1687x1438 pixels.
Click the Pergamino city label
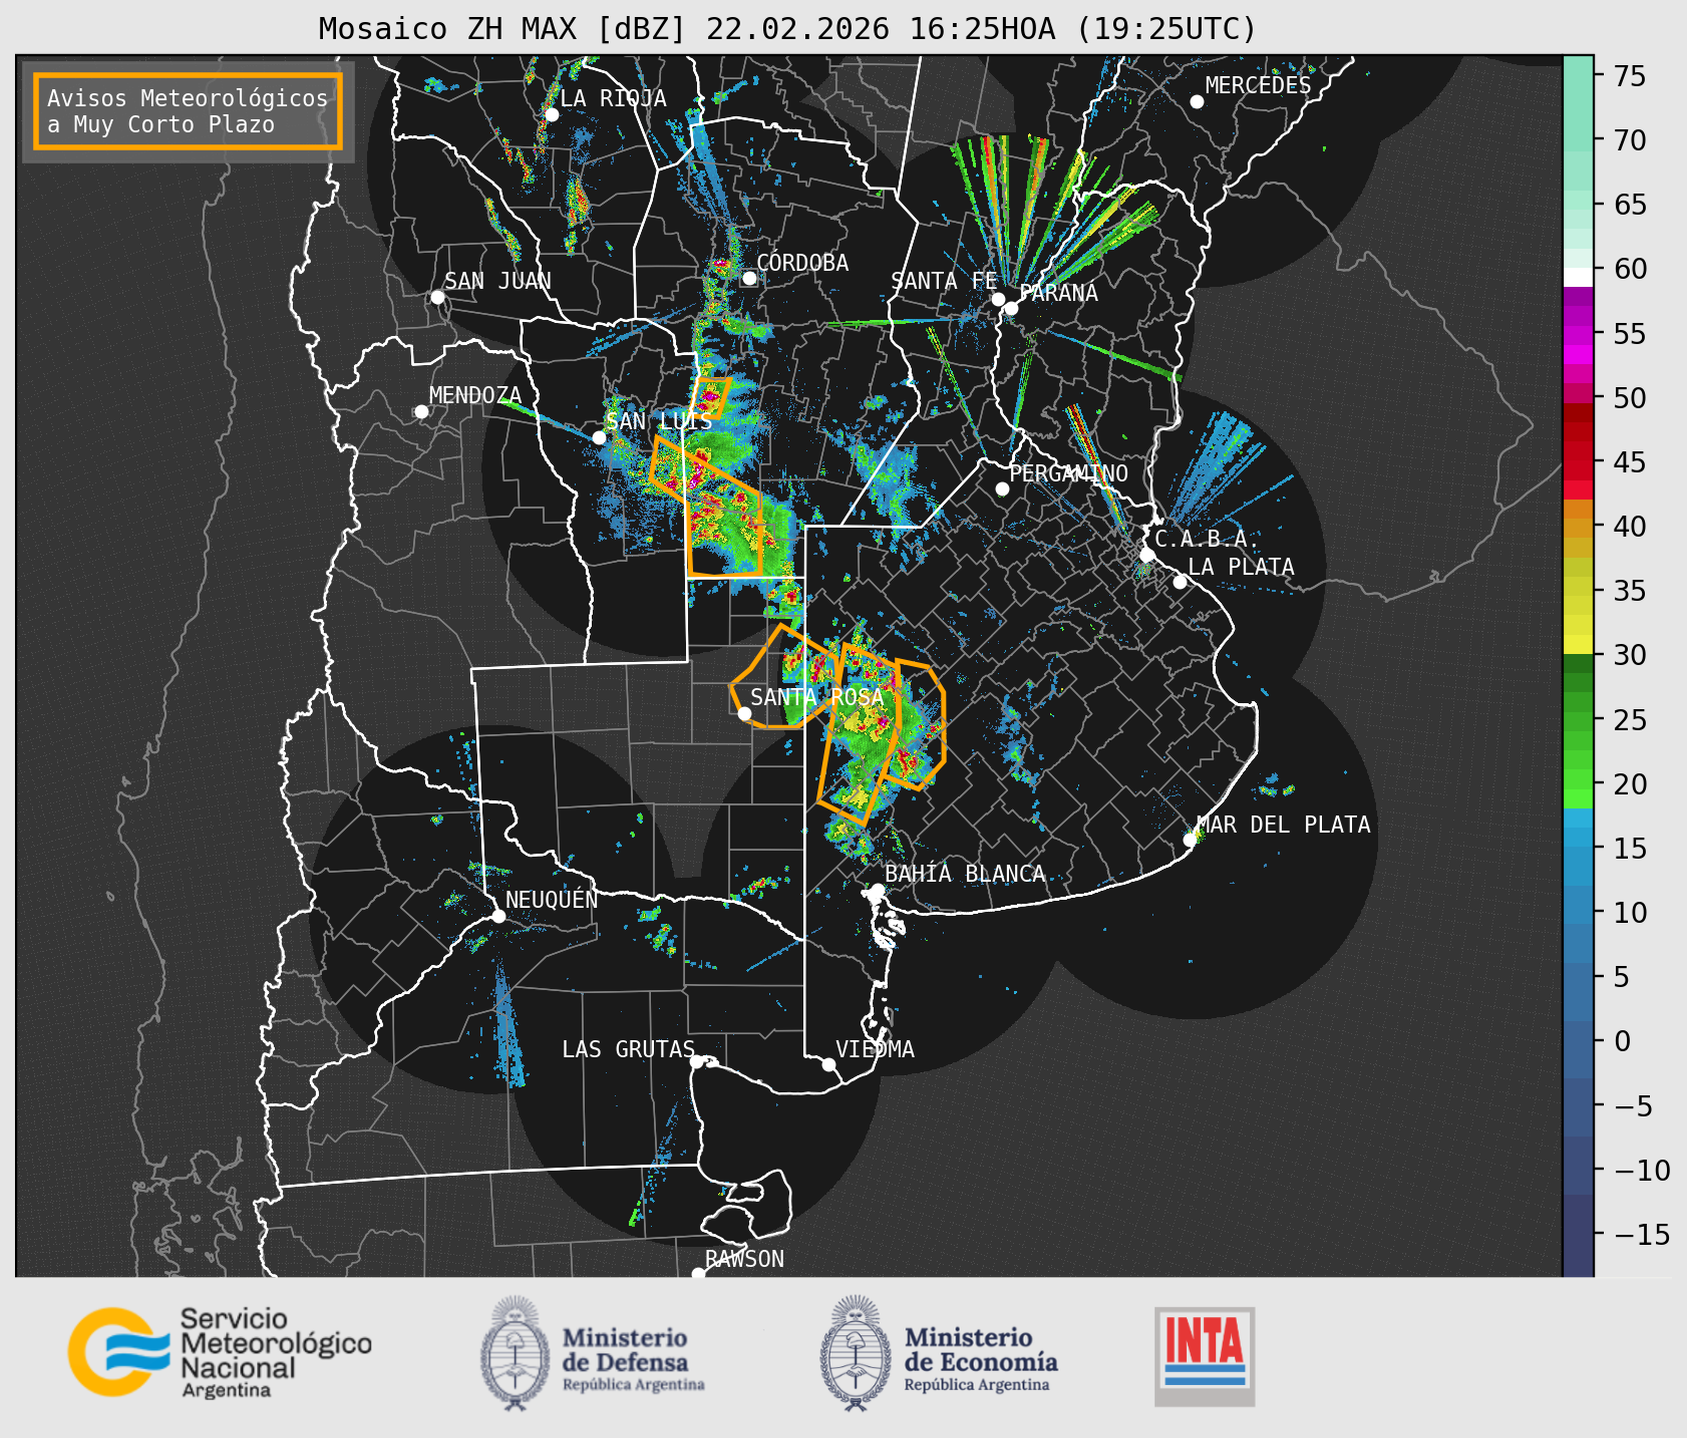pos(1068,473)
